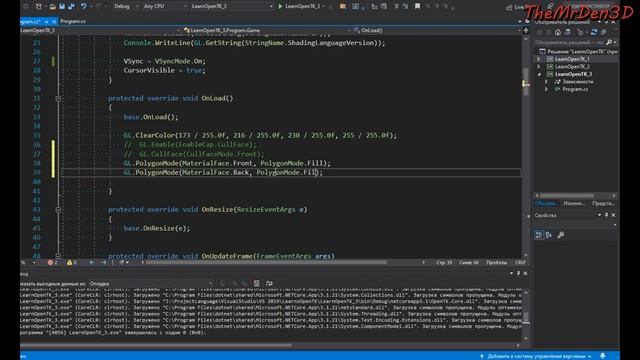Screen dimensions: 640x360
Task: Start debugging with the green play button
Action: pos(280,7)
